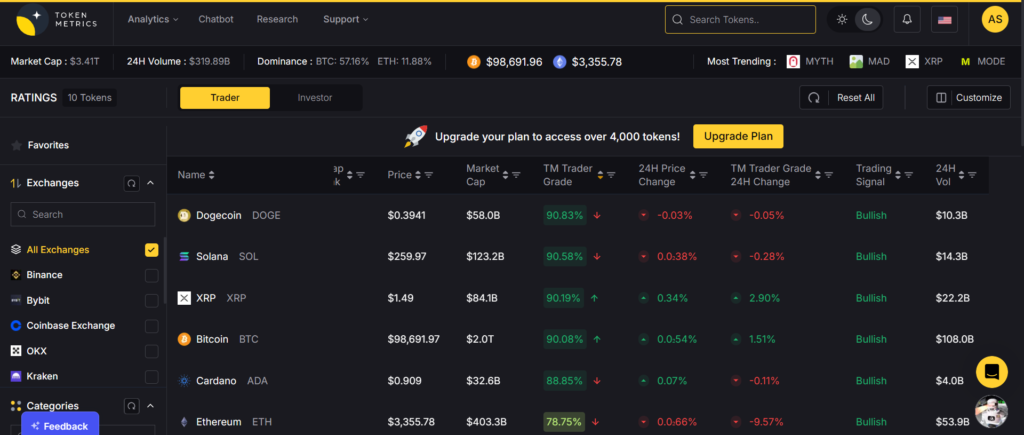The image size is (1024, 435).
Task: Click the Cardano coin icon
Action: (184, 381)
